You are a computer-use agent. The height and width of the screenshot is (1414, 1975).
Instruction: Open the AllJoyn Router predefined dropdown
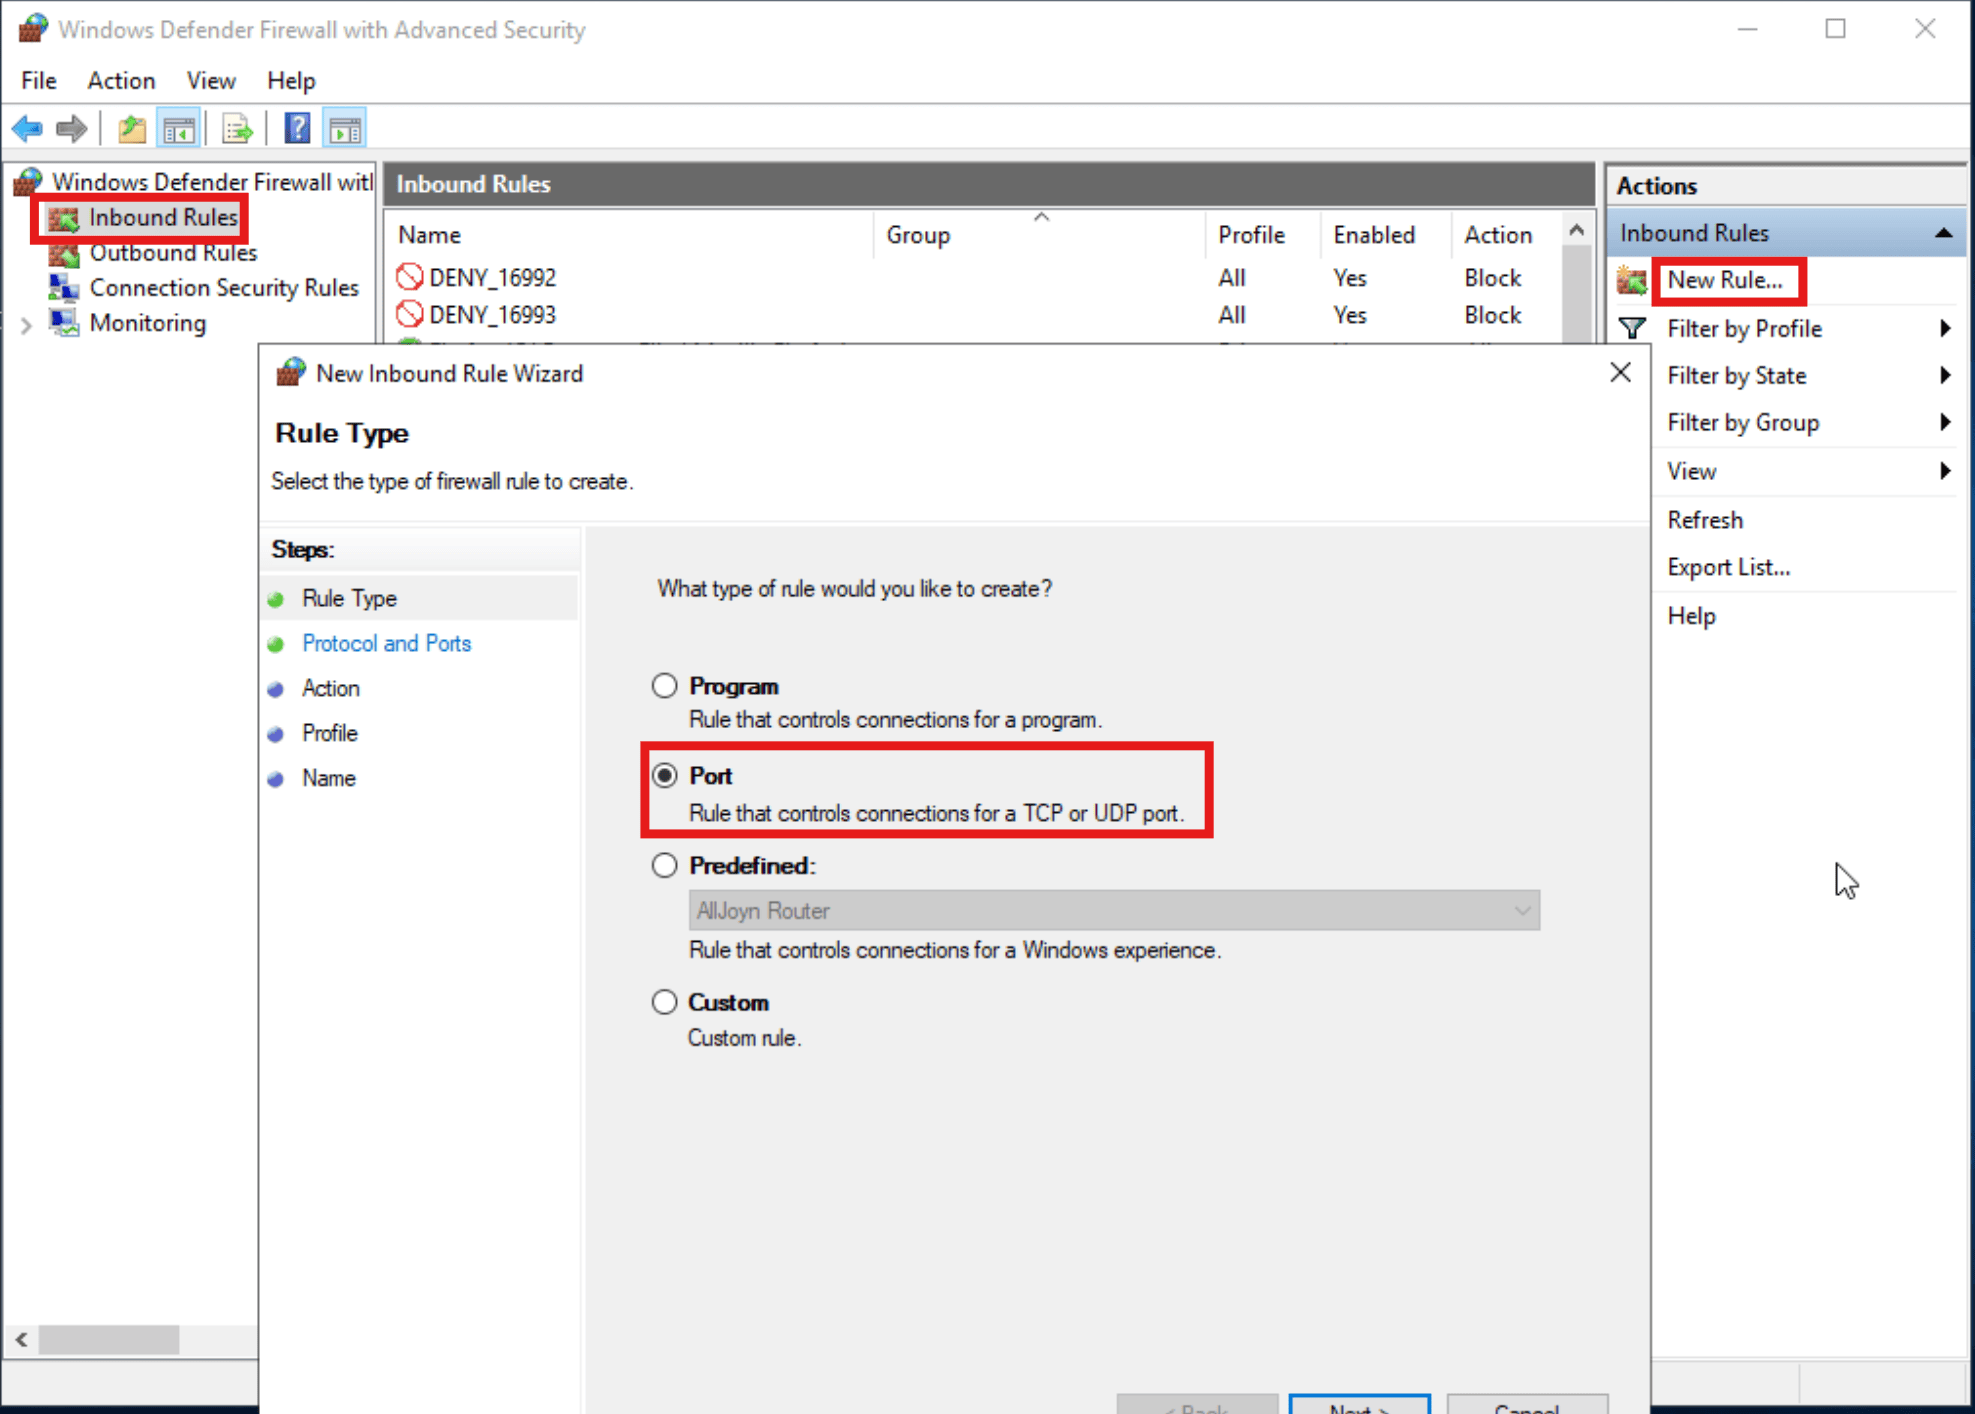click(x=1522, y=910)
